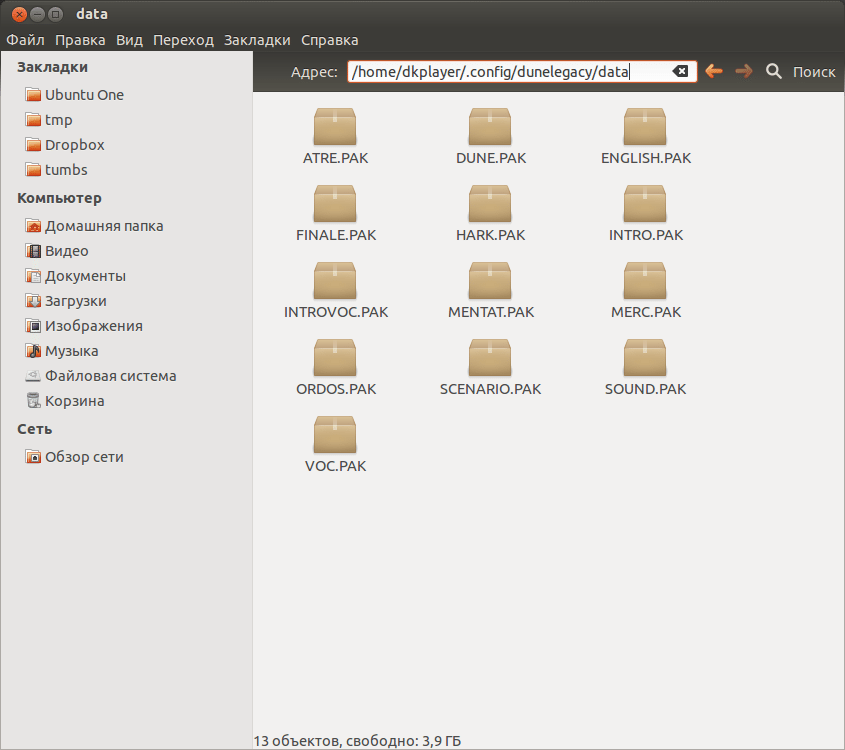Click the status text "13 объектов, свободно: 3,9 ГБ"

(x=357, y=741)
